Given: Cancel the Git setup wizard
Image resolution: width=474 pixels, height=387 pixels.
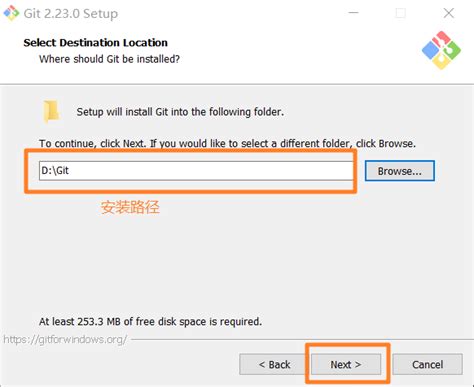Looking at the screenshot, I should coord(428,364).
